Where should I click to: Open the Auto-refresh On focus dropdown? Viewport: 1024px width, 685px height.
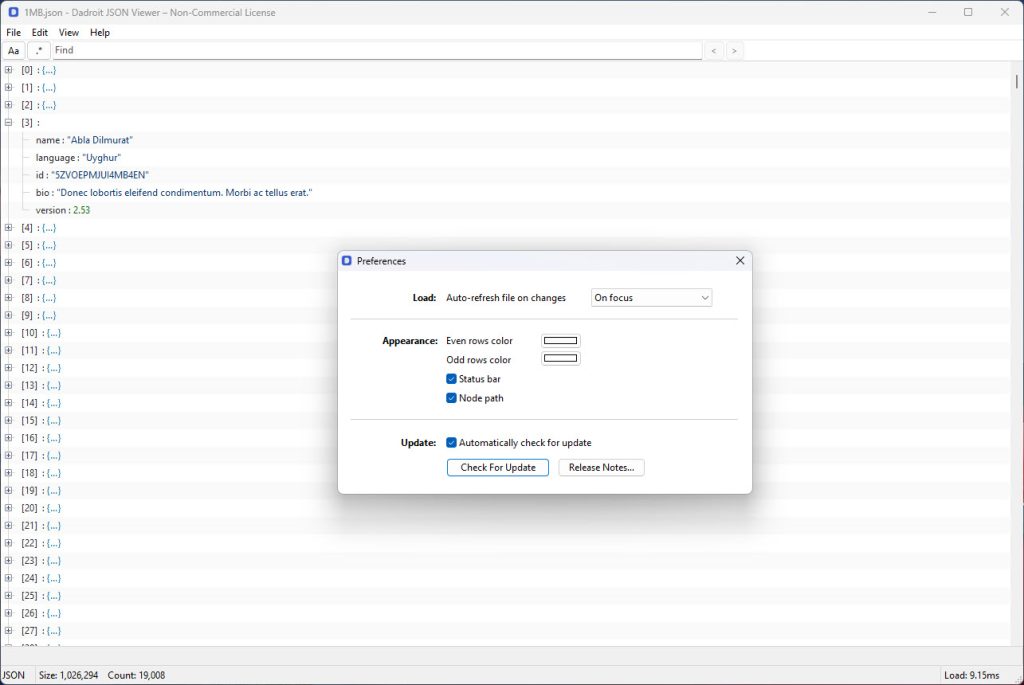[651, 298]
